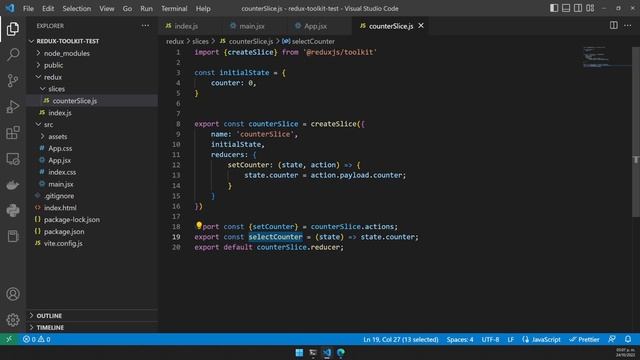640x360 pixels.
Task: Open editor more actions ellipsis
Action: click(x=628, y=26)
